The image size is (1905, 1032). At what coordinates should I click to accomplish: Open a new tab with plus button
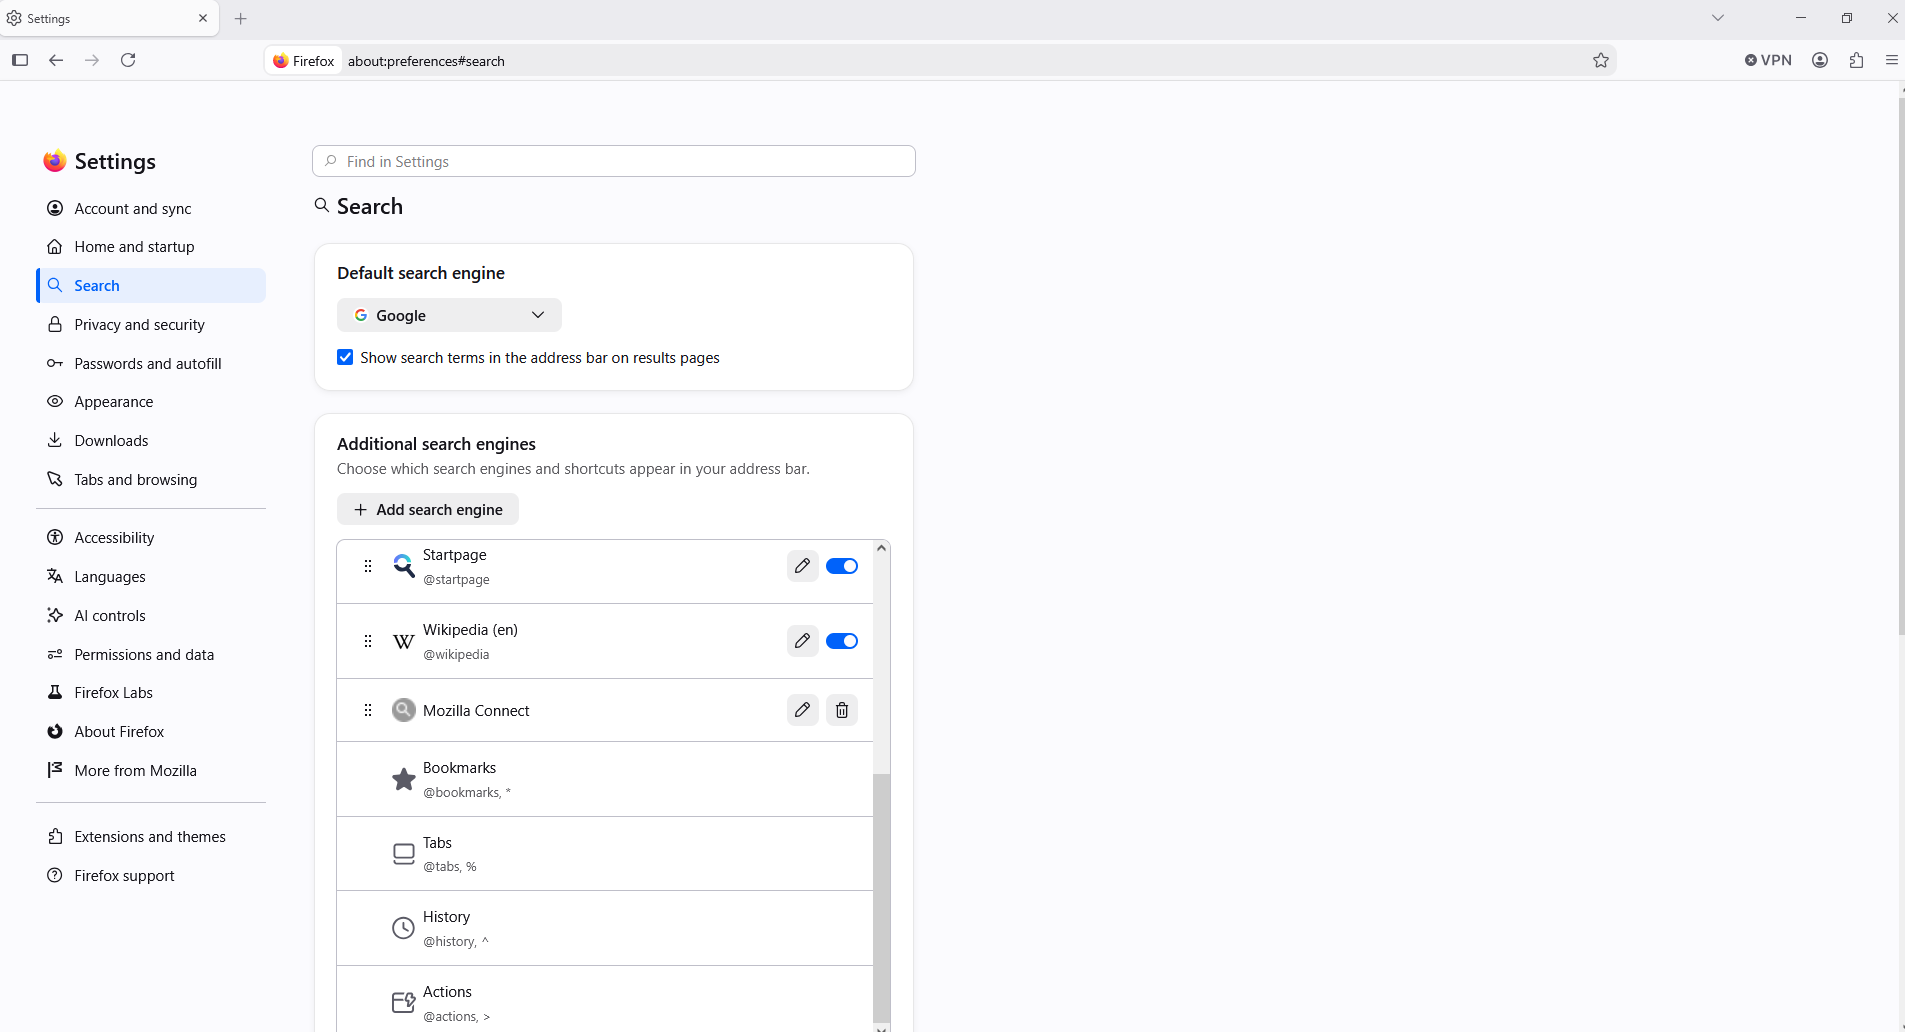[x=241, y=18]
